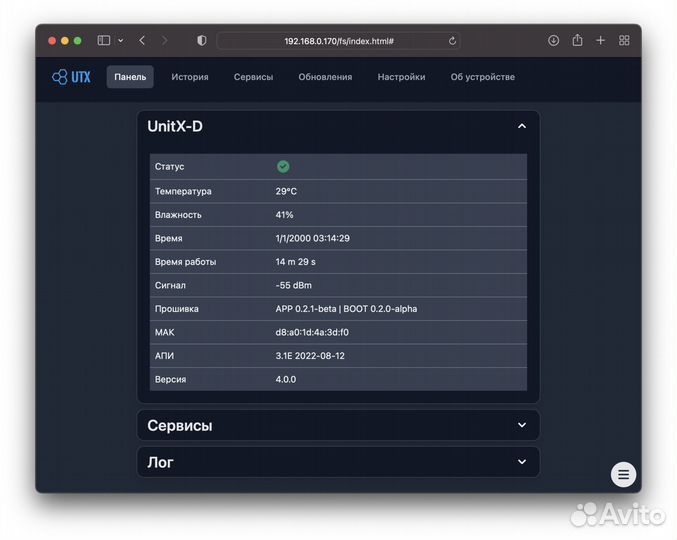This screenshot has height=540, width=677.
Task: Click the UTX logo
Action: click(71, 77)
